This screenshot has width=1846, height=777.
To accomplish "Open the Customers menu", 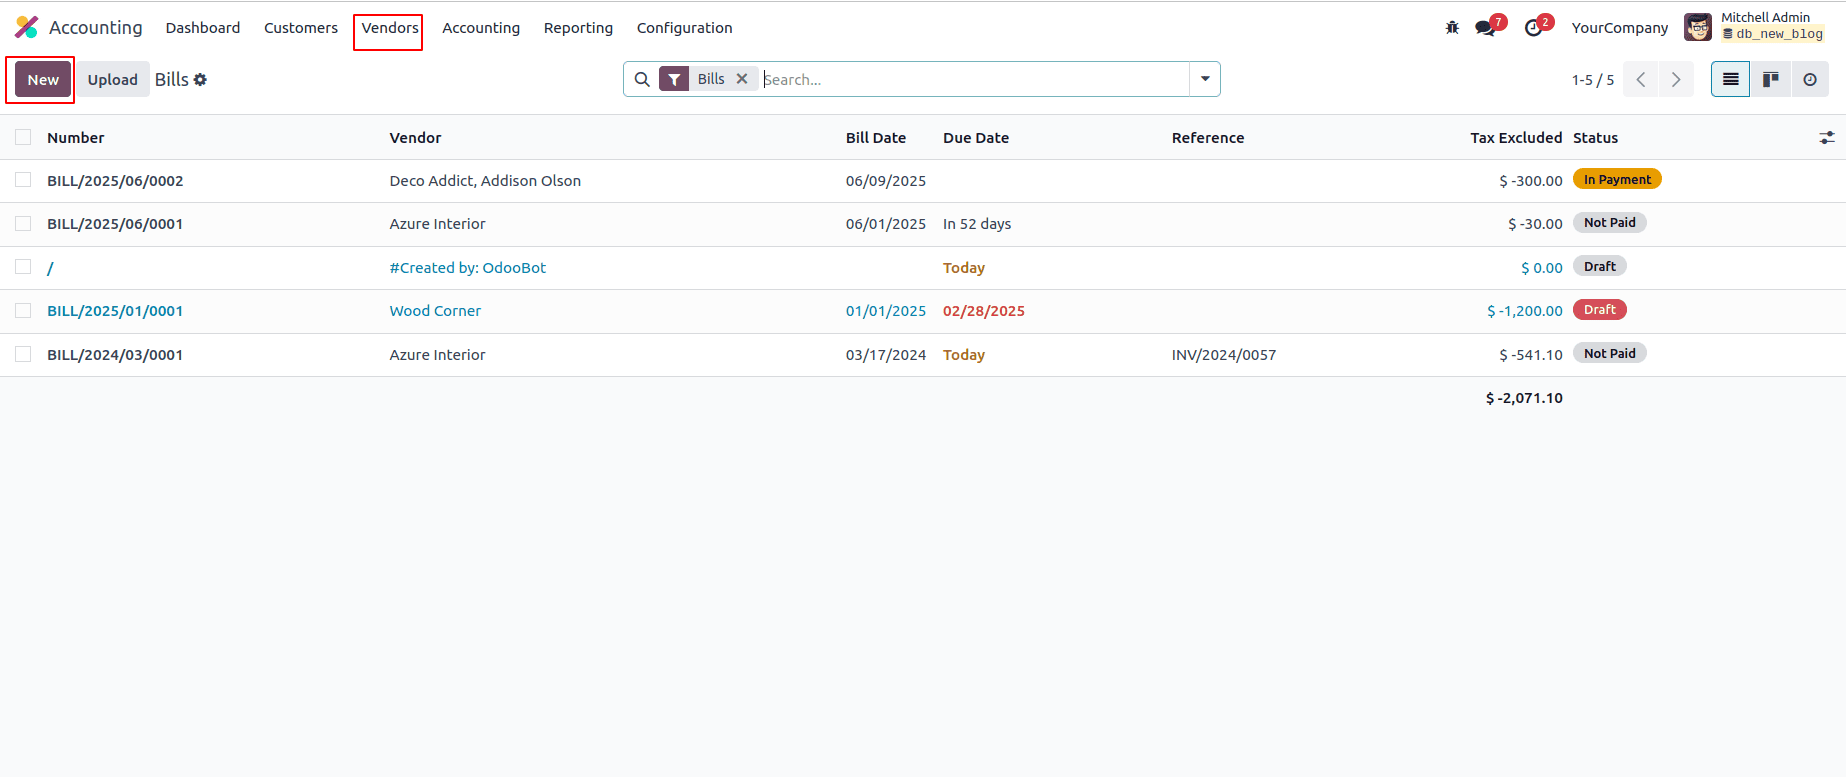I will [301, 28].
